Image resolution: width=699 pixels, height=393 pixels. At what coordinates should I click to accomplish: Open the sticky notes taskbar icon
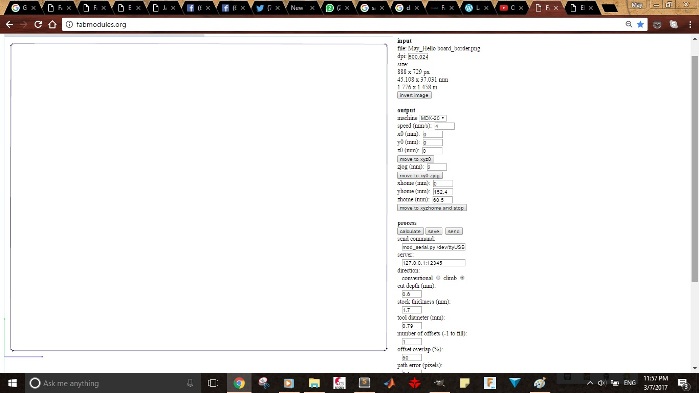pyautogui.click(x=465, y=383)
